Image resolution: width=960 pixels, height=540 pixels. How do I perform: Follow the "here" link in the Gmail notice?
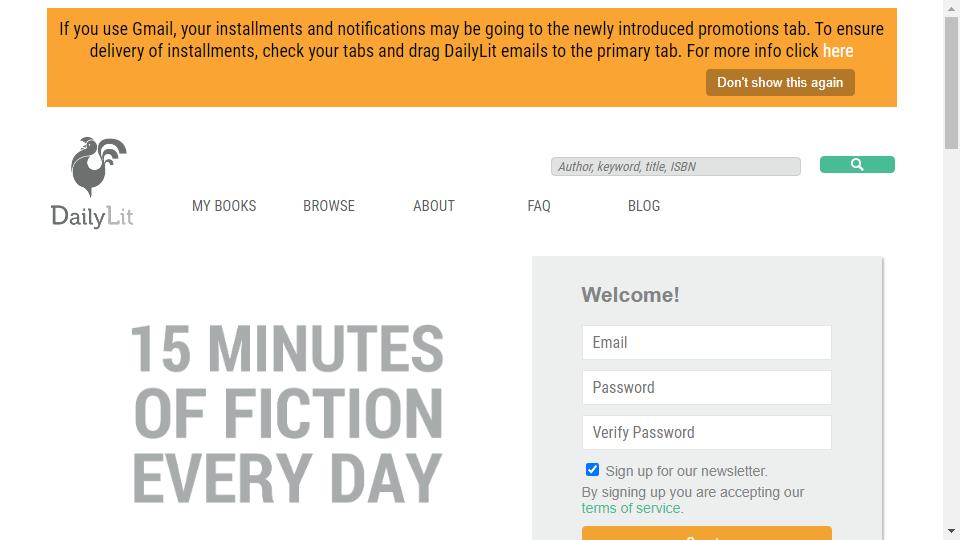[838, 51]
